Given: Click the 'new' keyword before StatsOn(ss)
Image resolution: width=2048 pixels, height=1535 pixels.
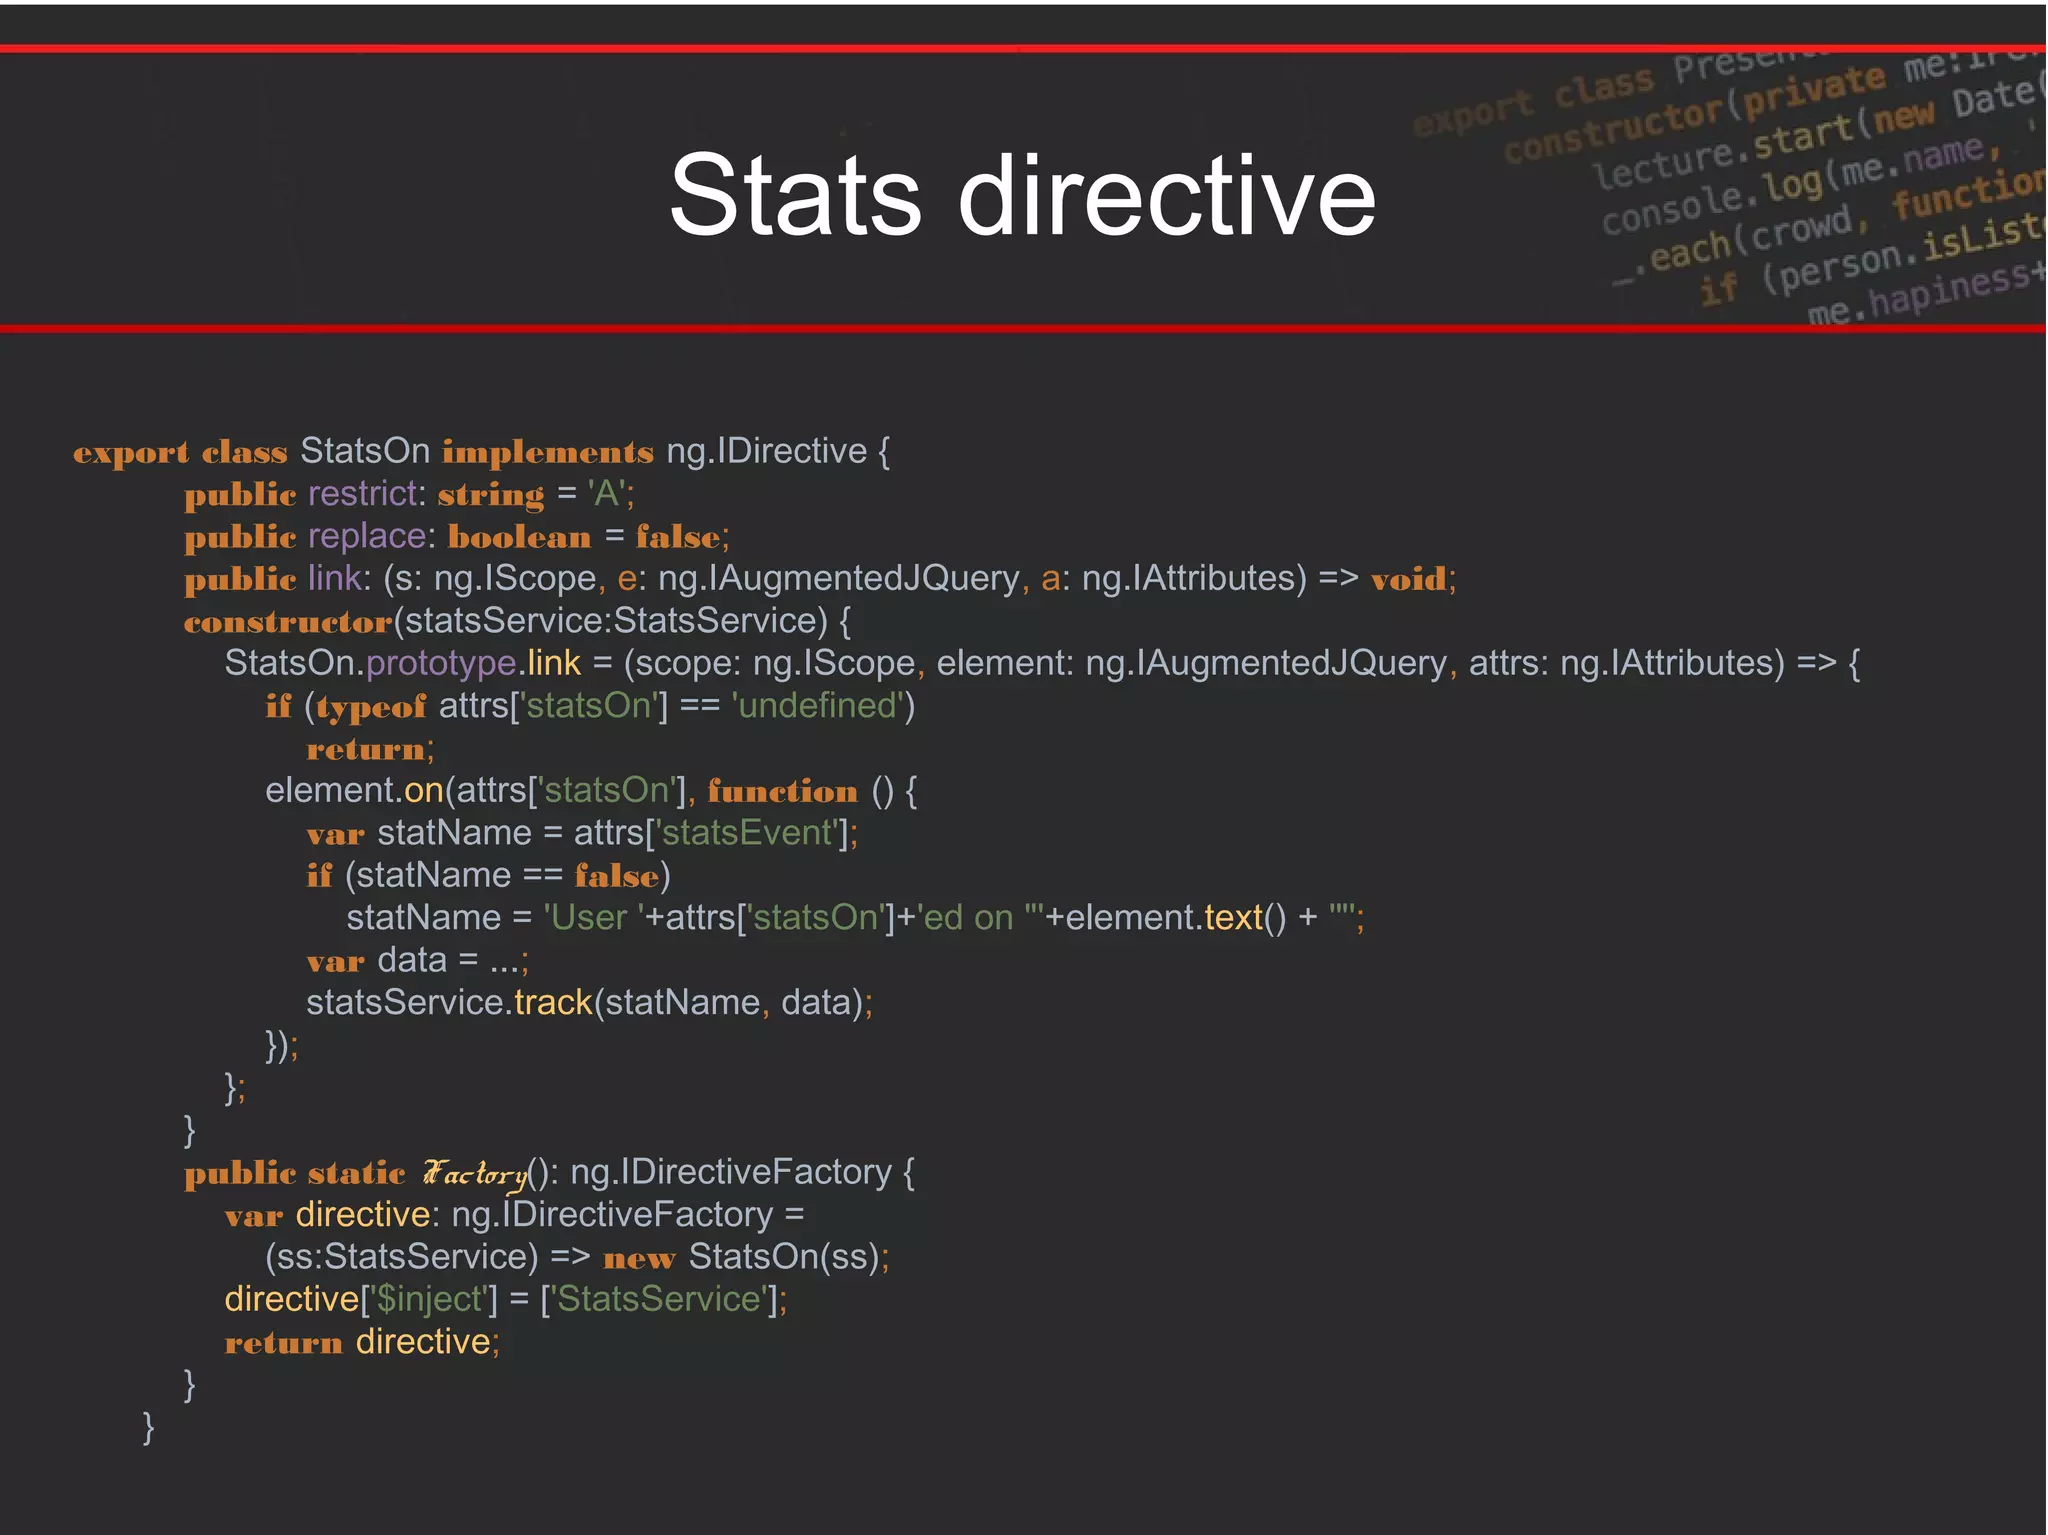Looking at the screenshot, I should (x=639, y=1258).
